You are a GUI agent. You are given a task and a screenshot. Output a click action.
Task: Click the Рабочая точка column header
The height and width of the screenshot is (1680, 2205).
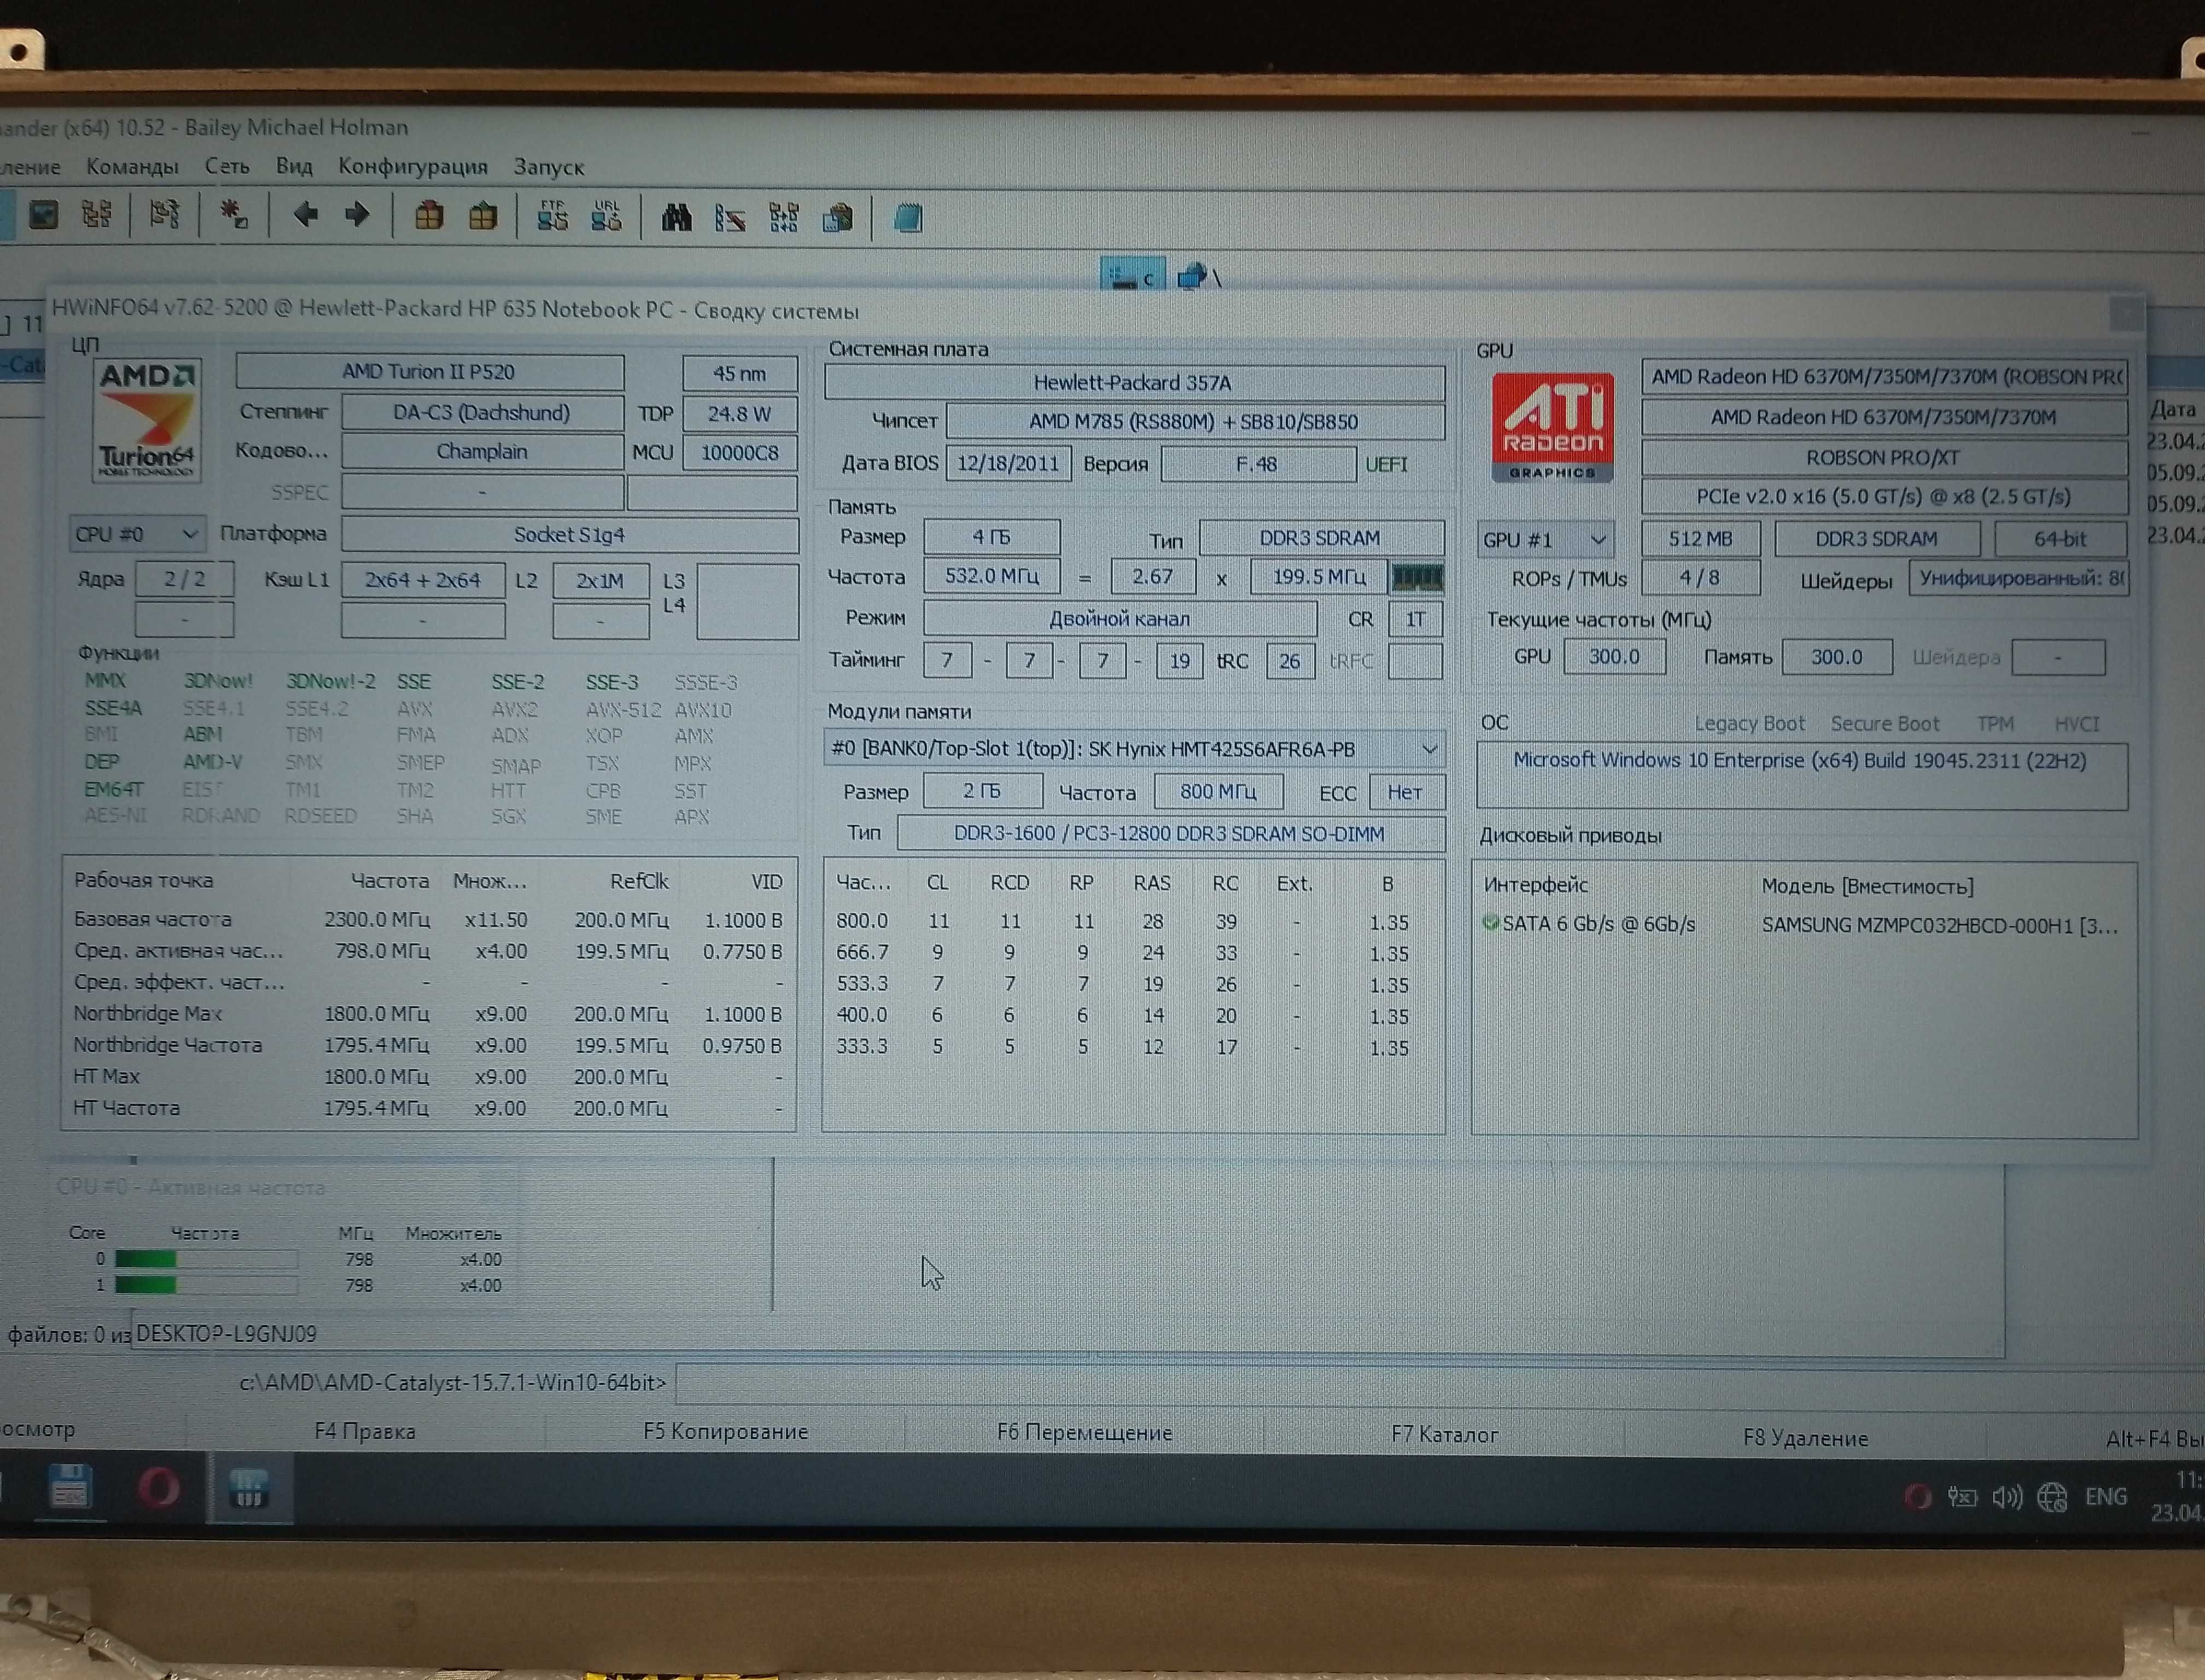pyautogui.click(x=143, y=880)
